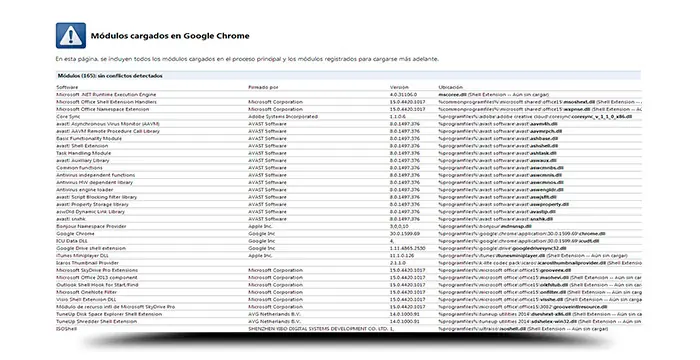700x360 pixels.
Task: Click the 'avast! Shell Extension' entry
Action: point(82,146)
